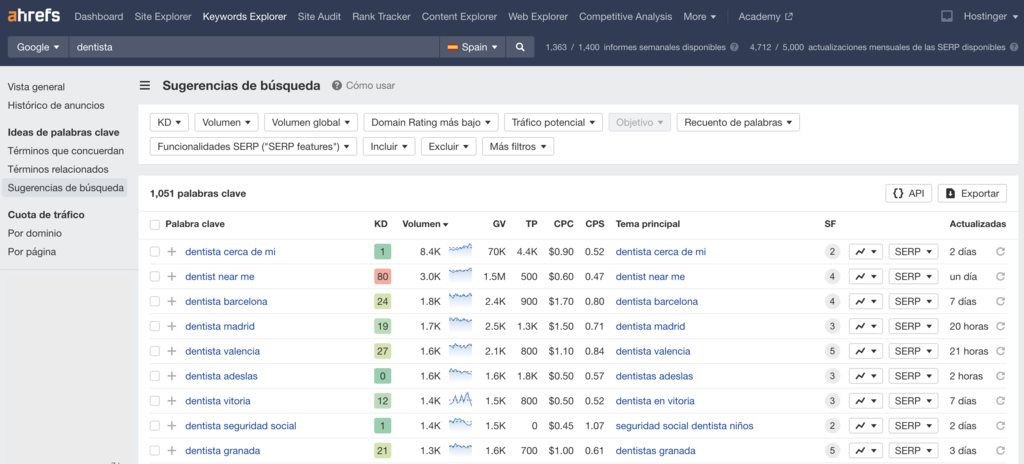Click the ahrefs logo
Image resolution: width=1024 pixels, height=464 pixels.
34,16
